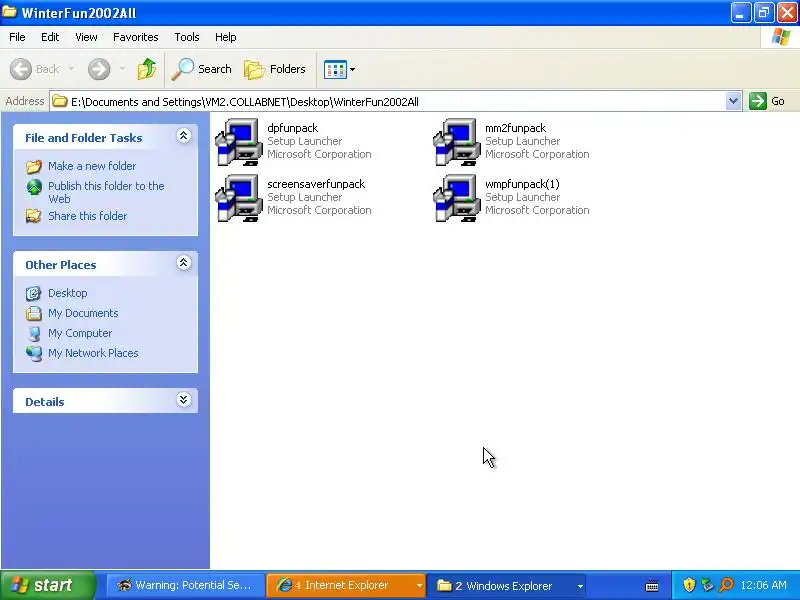This screenshot has width=800, height=600.
Task: Click the share folder icon
Action: pos(34,216)
